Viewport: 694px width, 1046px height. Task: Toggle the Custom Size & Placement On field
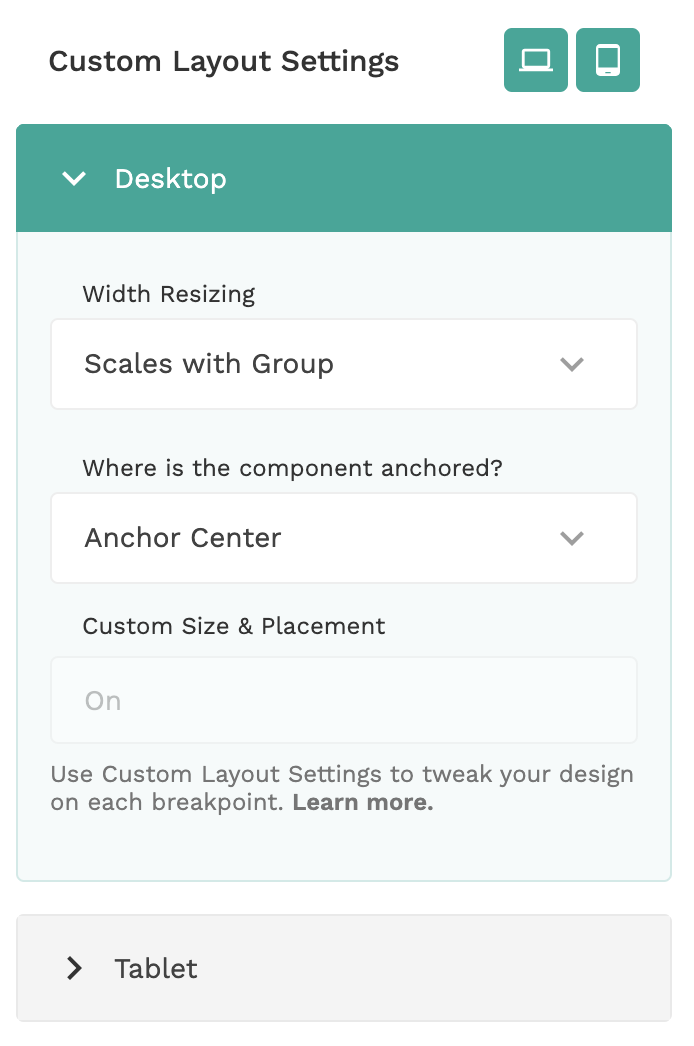pyautogui.click(x=343, y=700)
